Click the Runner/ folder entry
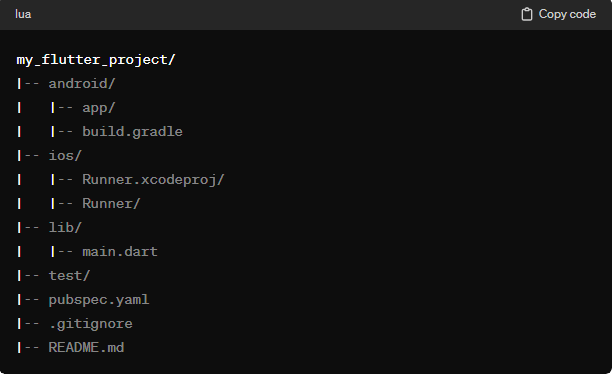 pyautogui.click(x=111, y=203)
